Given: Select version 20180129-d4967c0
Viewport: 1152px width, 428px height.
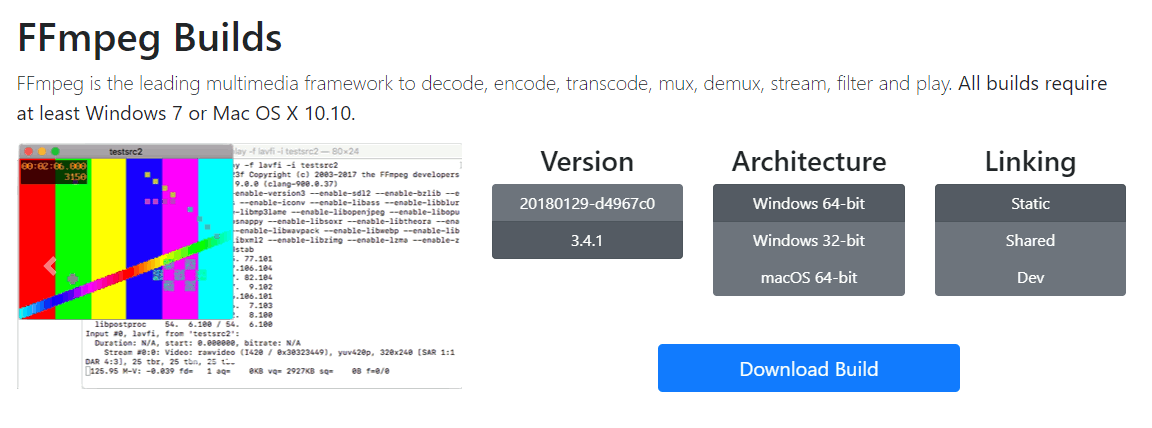Looking at the screenshot, I should click(x=587, y=203).
